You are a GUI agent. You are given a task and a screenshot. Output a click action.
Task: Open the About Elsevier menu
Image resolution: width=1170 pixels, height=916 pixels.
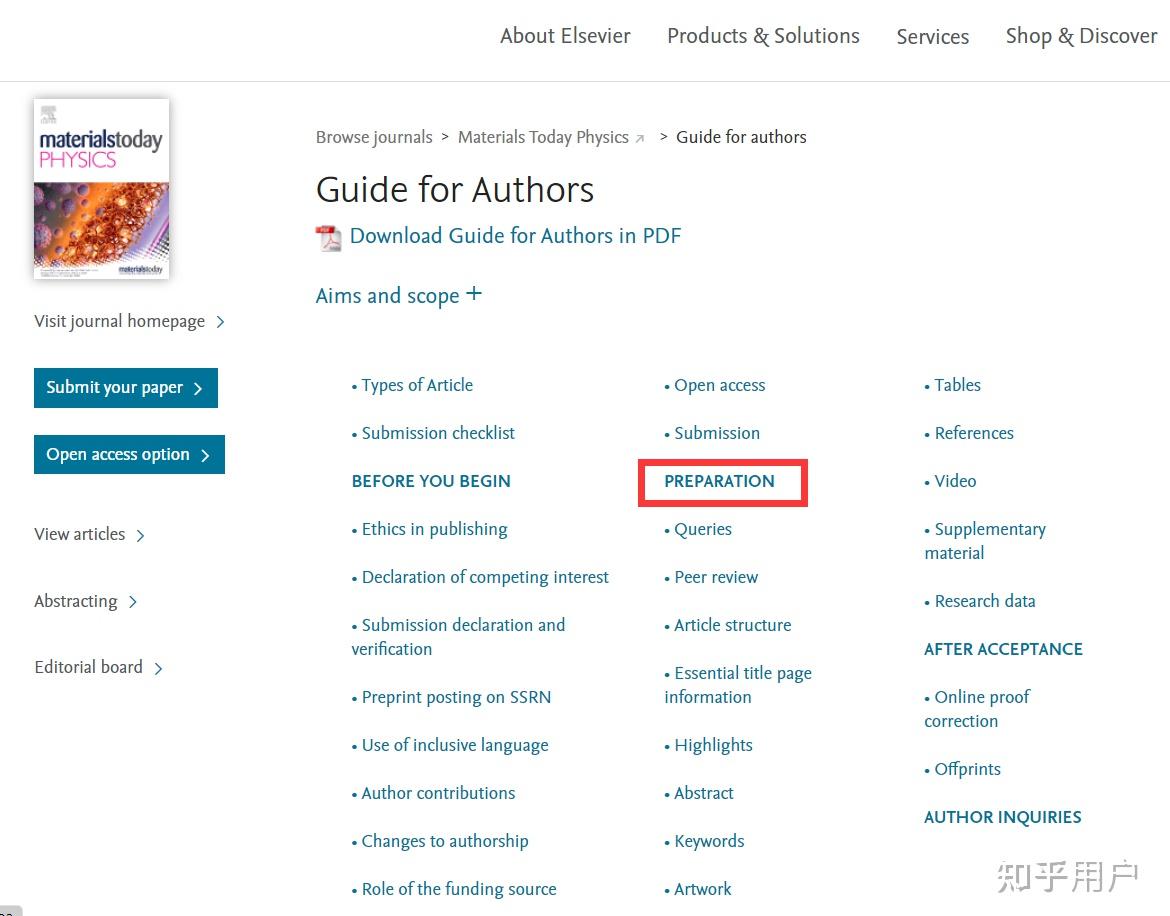[565, 36]
